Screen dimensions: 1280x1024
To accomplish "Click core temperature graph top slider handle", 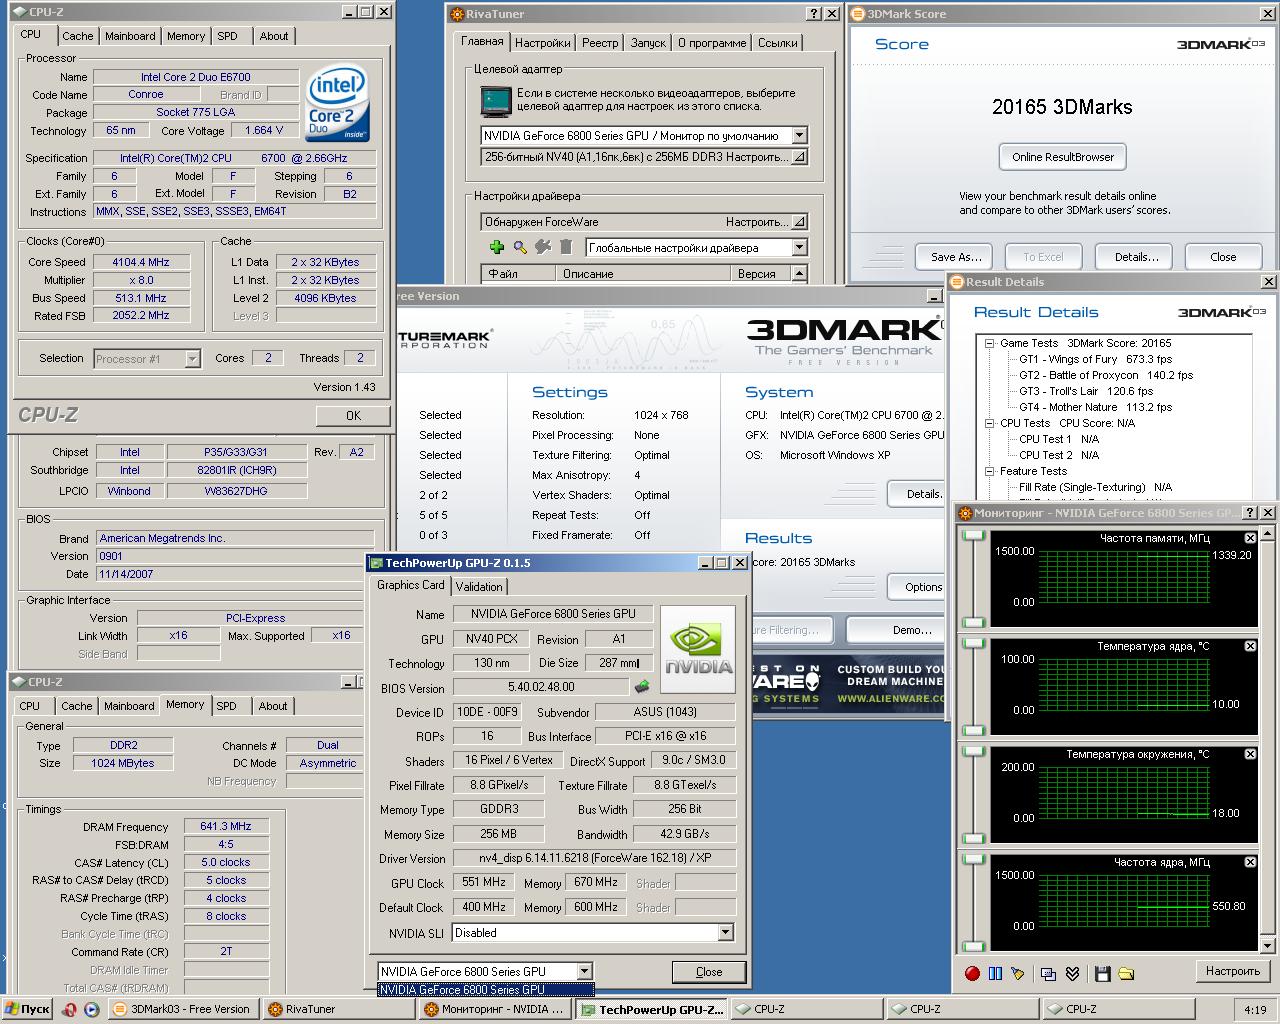I will 973,645.
